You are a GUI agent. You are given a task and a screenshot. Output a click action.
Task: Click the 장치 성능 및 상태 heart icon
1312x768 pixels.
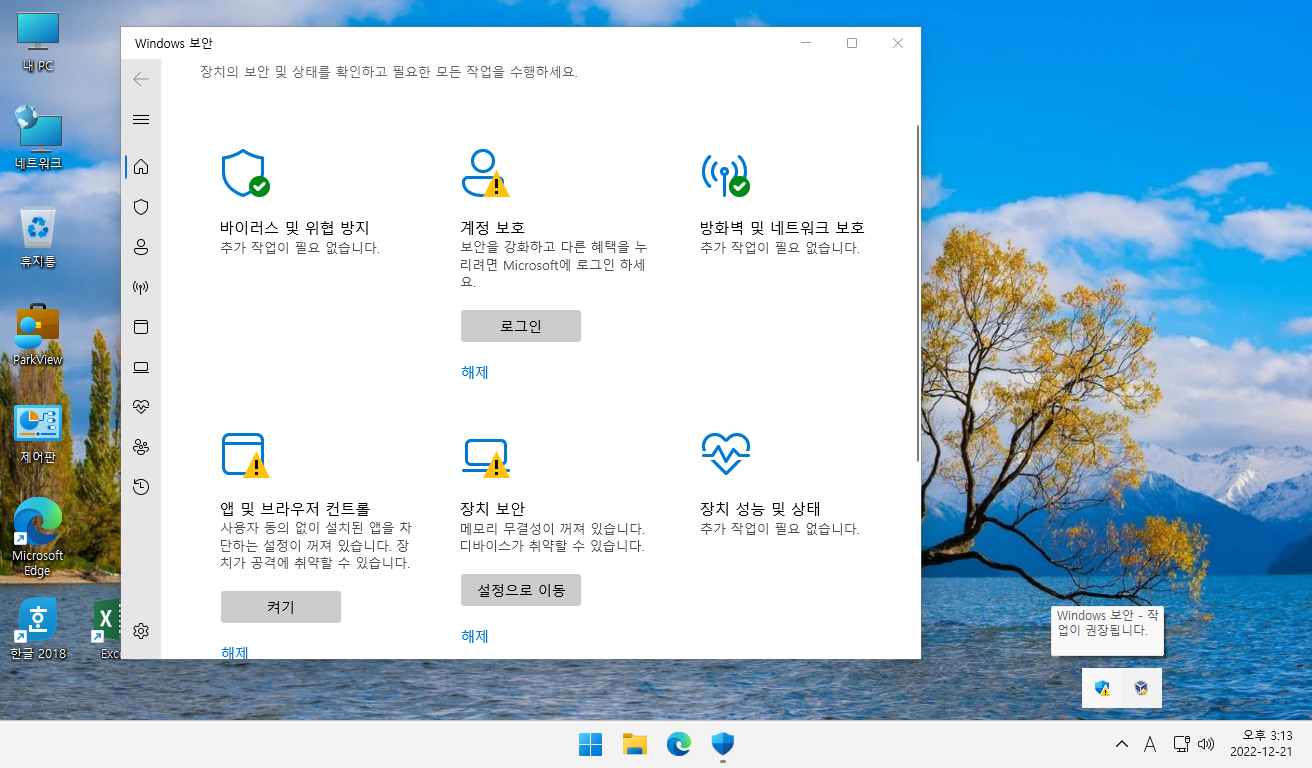[725, 454]
